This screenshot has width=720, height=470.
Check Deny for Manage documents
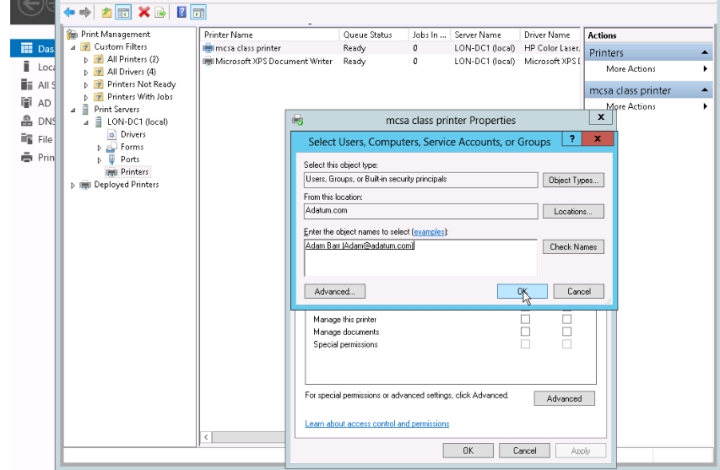coord(567,331)
